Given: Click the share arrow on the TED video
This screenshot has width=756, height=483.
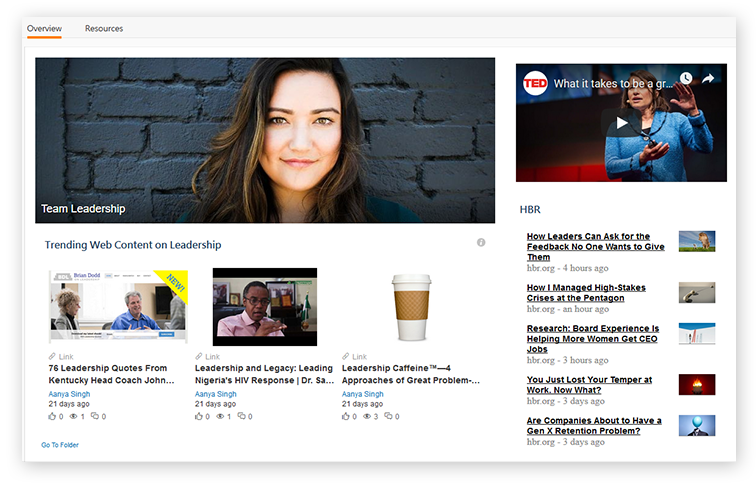Looking at the screenshot, I should click(708, 78).
